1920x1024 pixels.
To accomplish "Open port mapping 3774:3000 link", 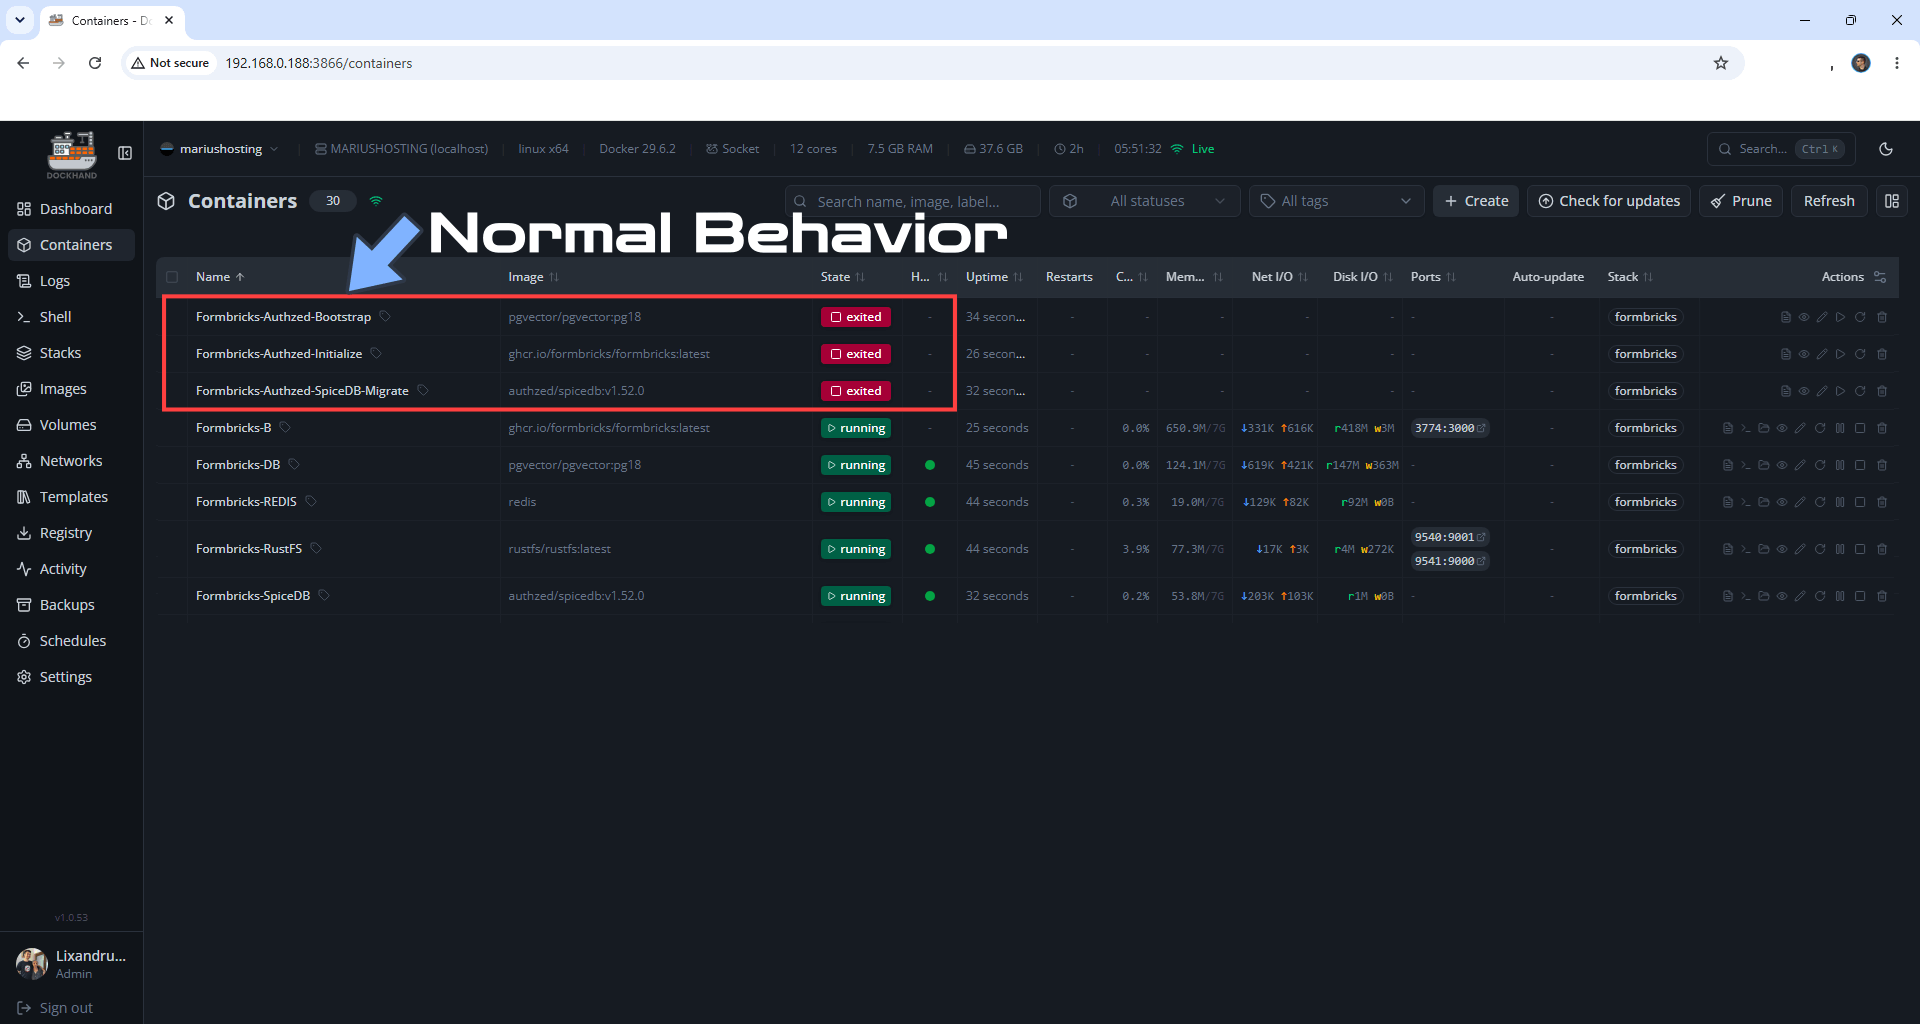I will [1450, 428].
